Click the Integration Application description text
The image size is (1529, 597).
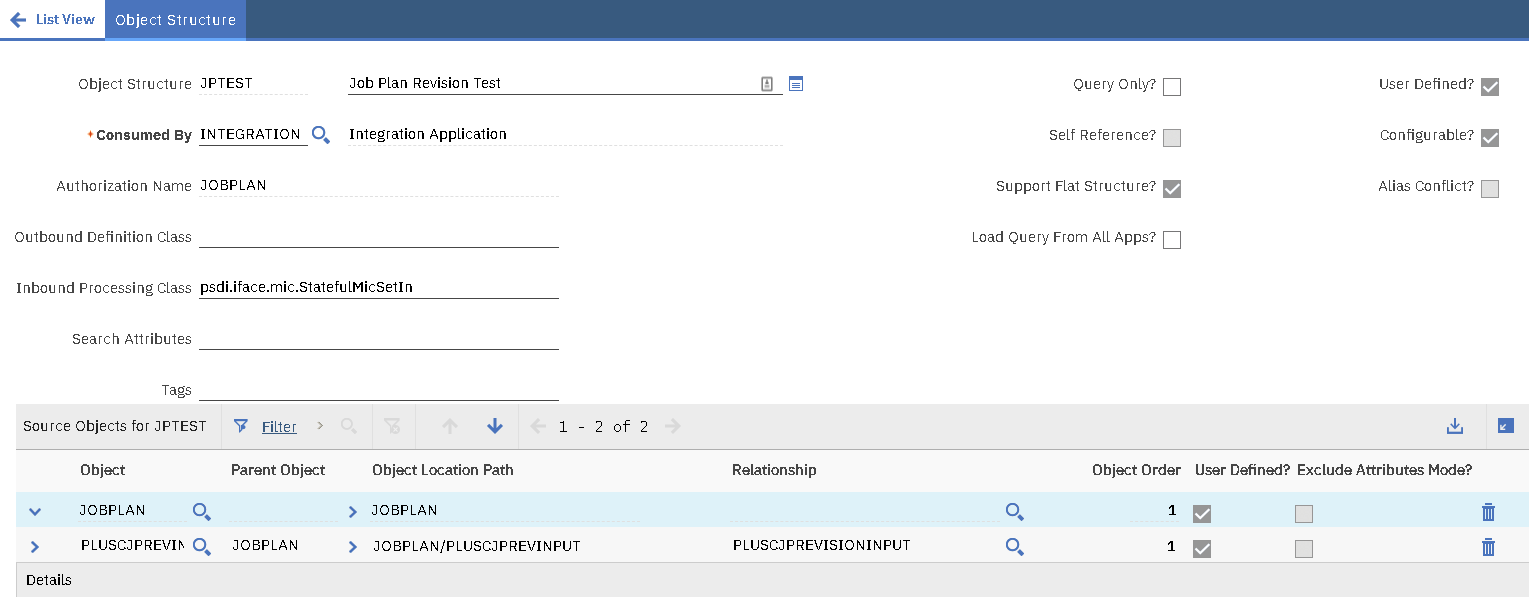(x=428, y=134)
